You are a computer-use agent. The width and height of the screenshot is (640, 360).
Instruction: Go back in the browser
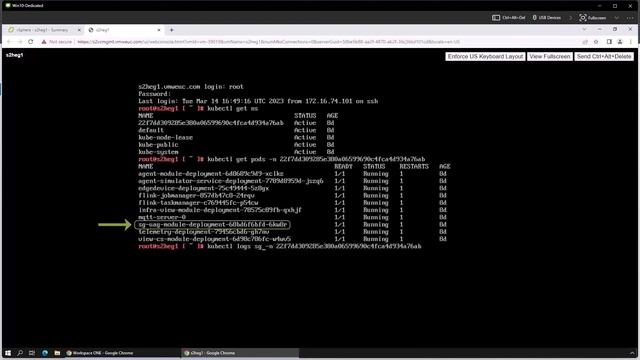click(9, 42)
